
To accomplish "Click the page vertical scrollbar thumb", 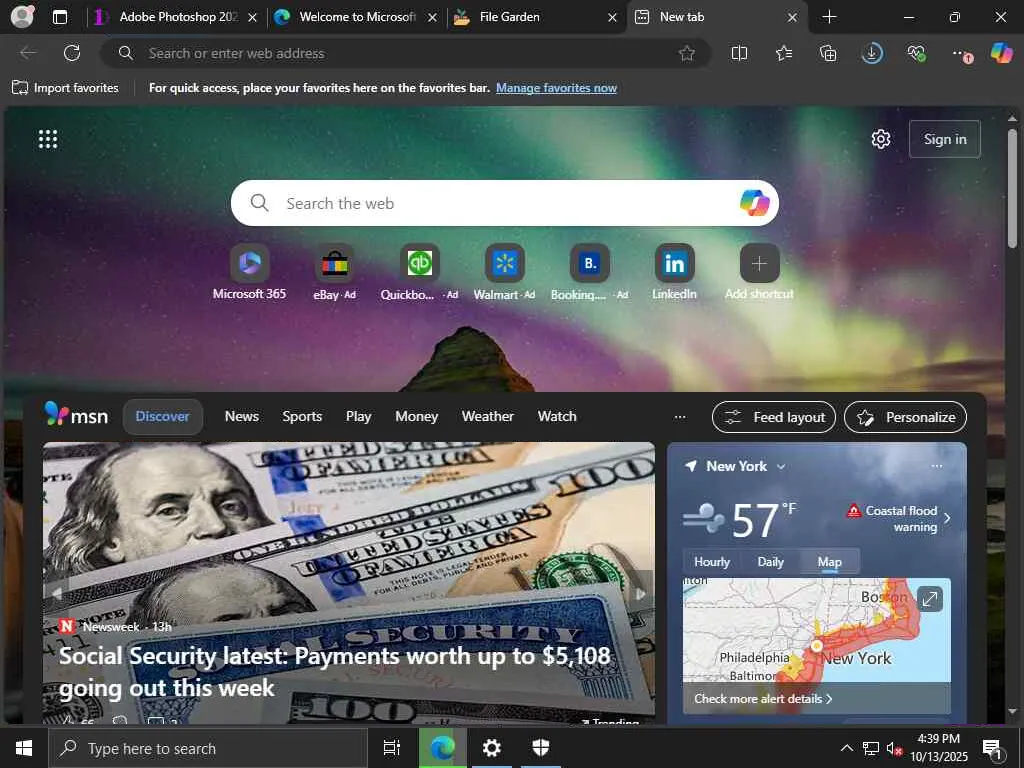I will click(1012, 189).
